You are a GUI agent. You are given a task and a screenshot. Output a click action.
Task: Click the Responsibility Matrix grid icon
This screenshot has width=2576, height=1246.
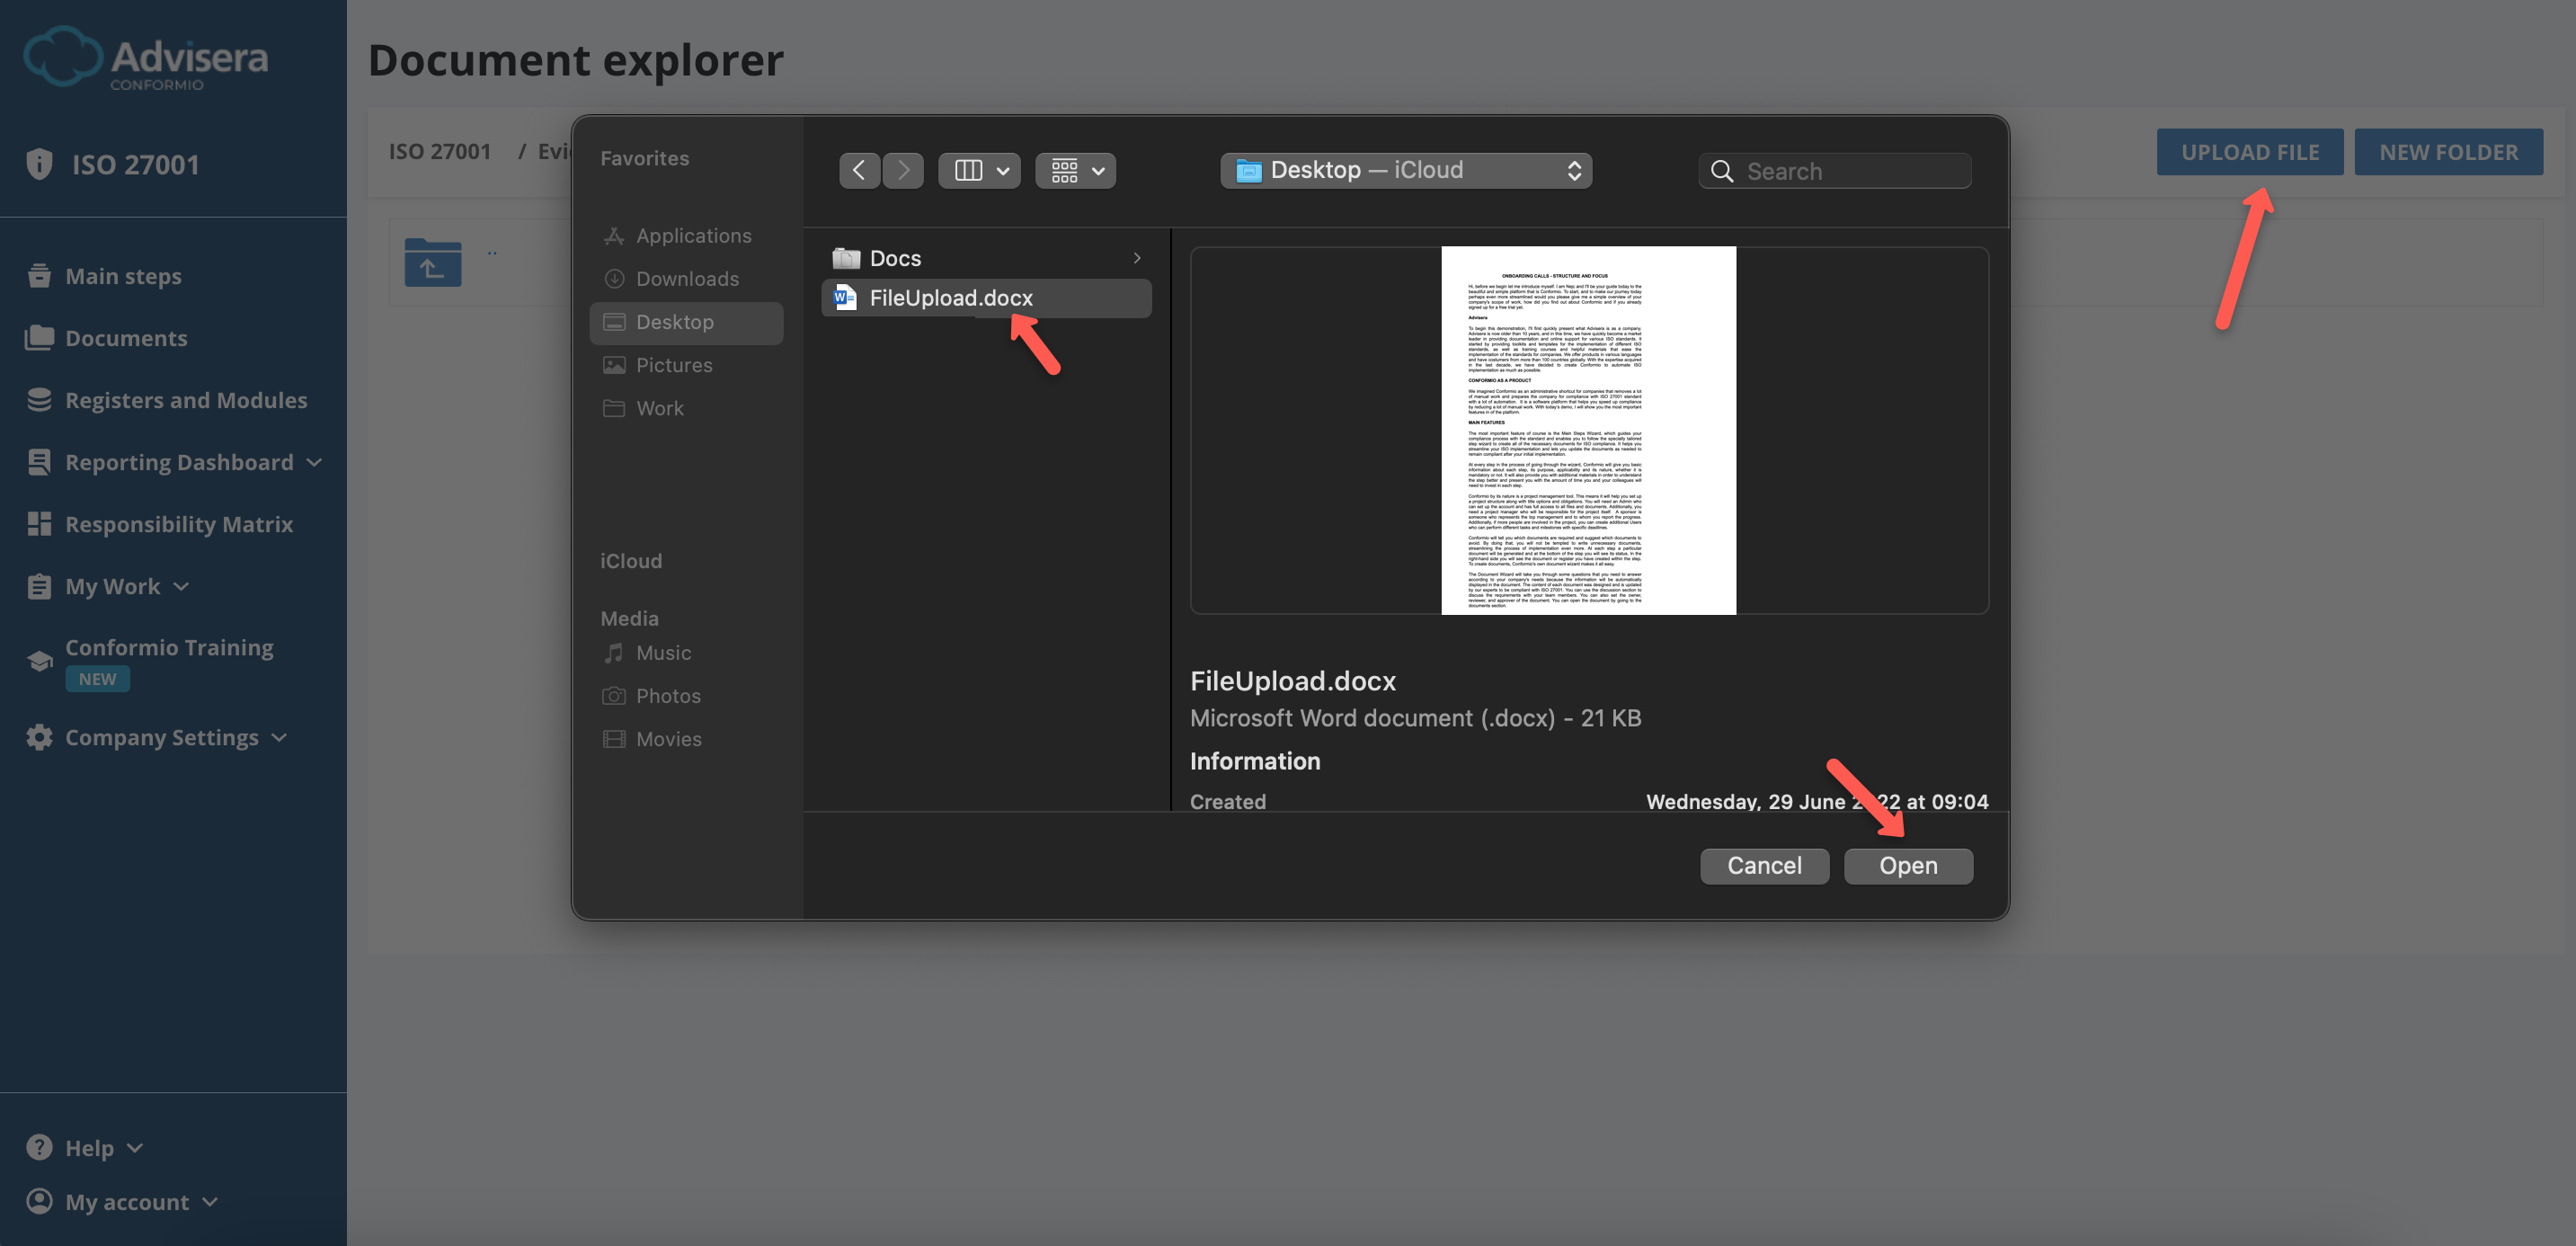click(39, 523)
